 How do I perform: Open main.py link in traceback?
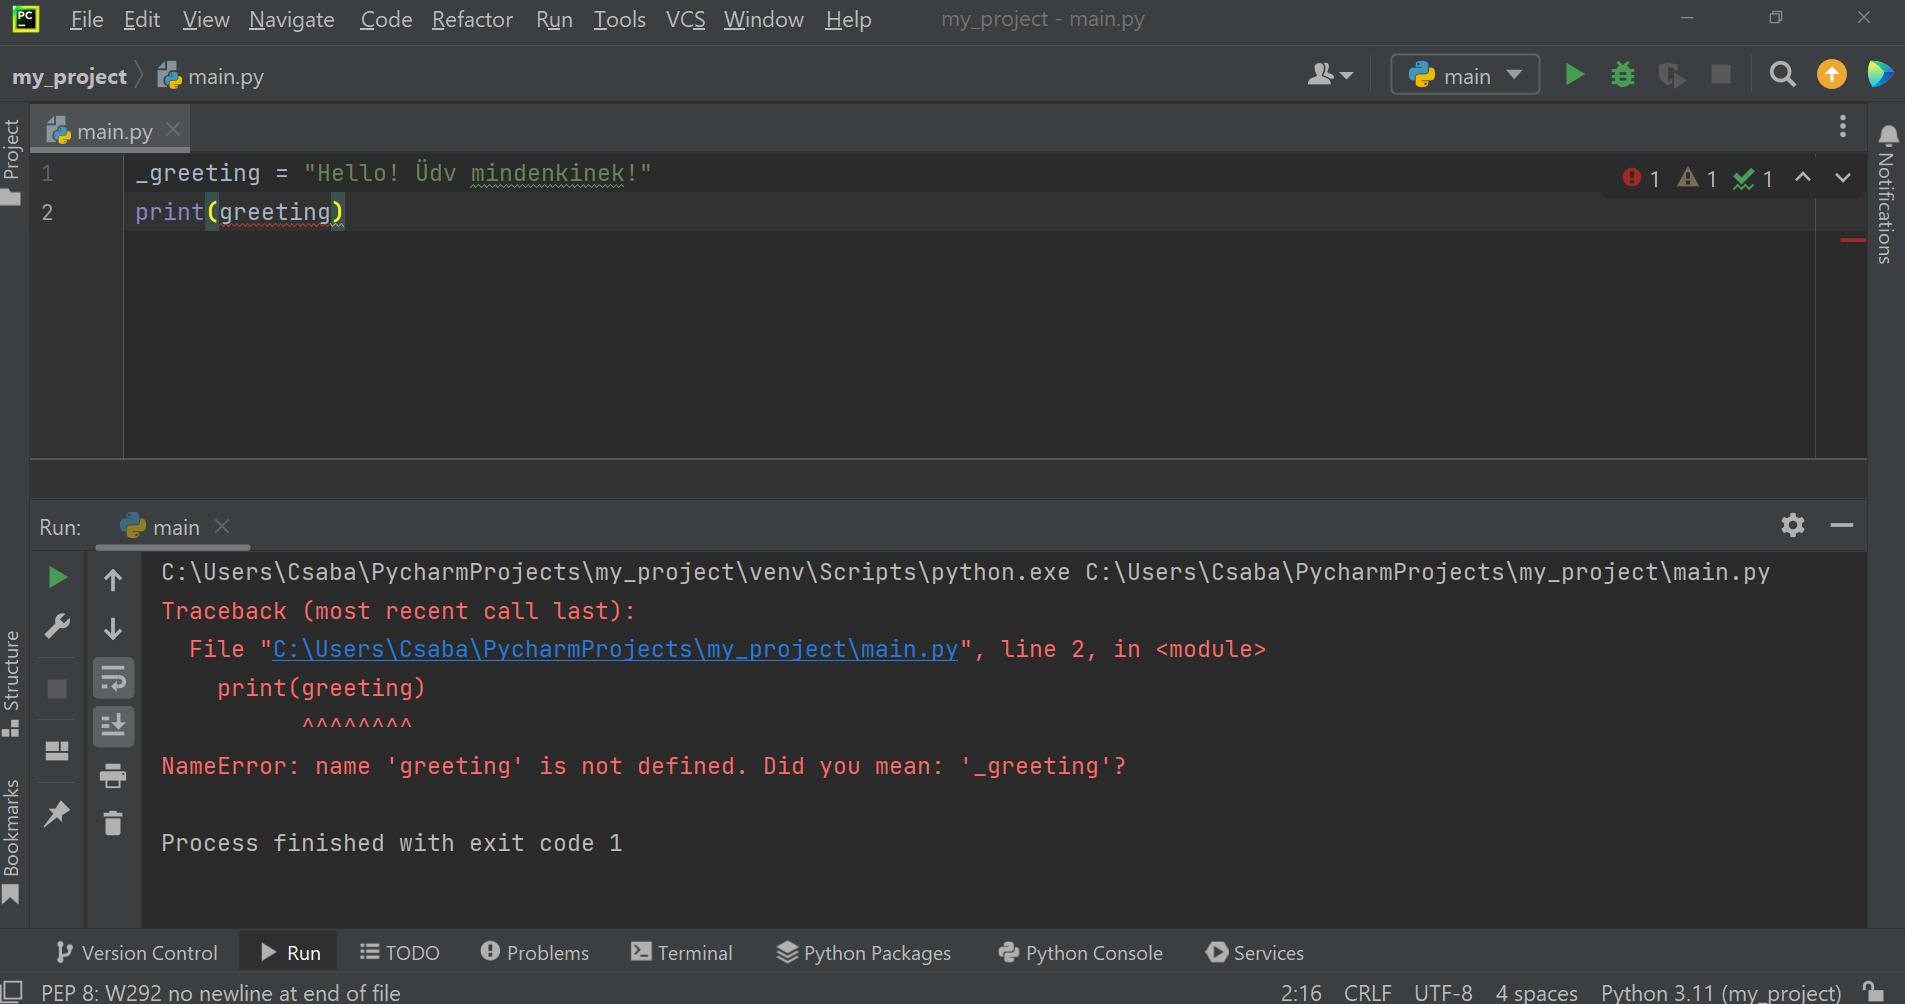click(x=614, y=649)
